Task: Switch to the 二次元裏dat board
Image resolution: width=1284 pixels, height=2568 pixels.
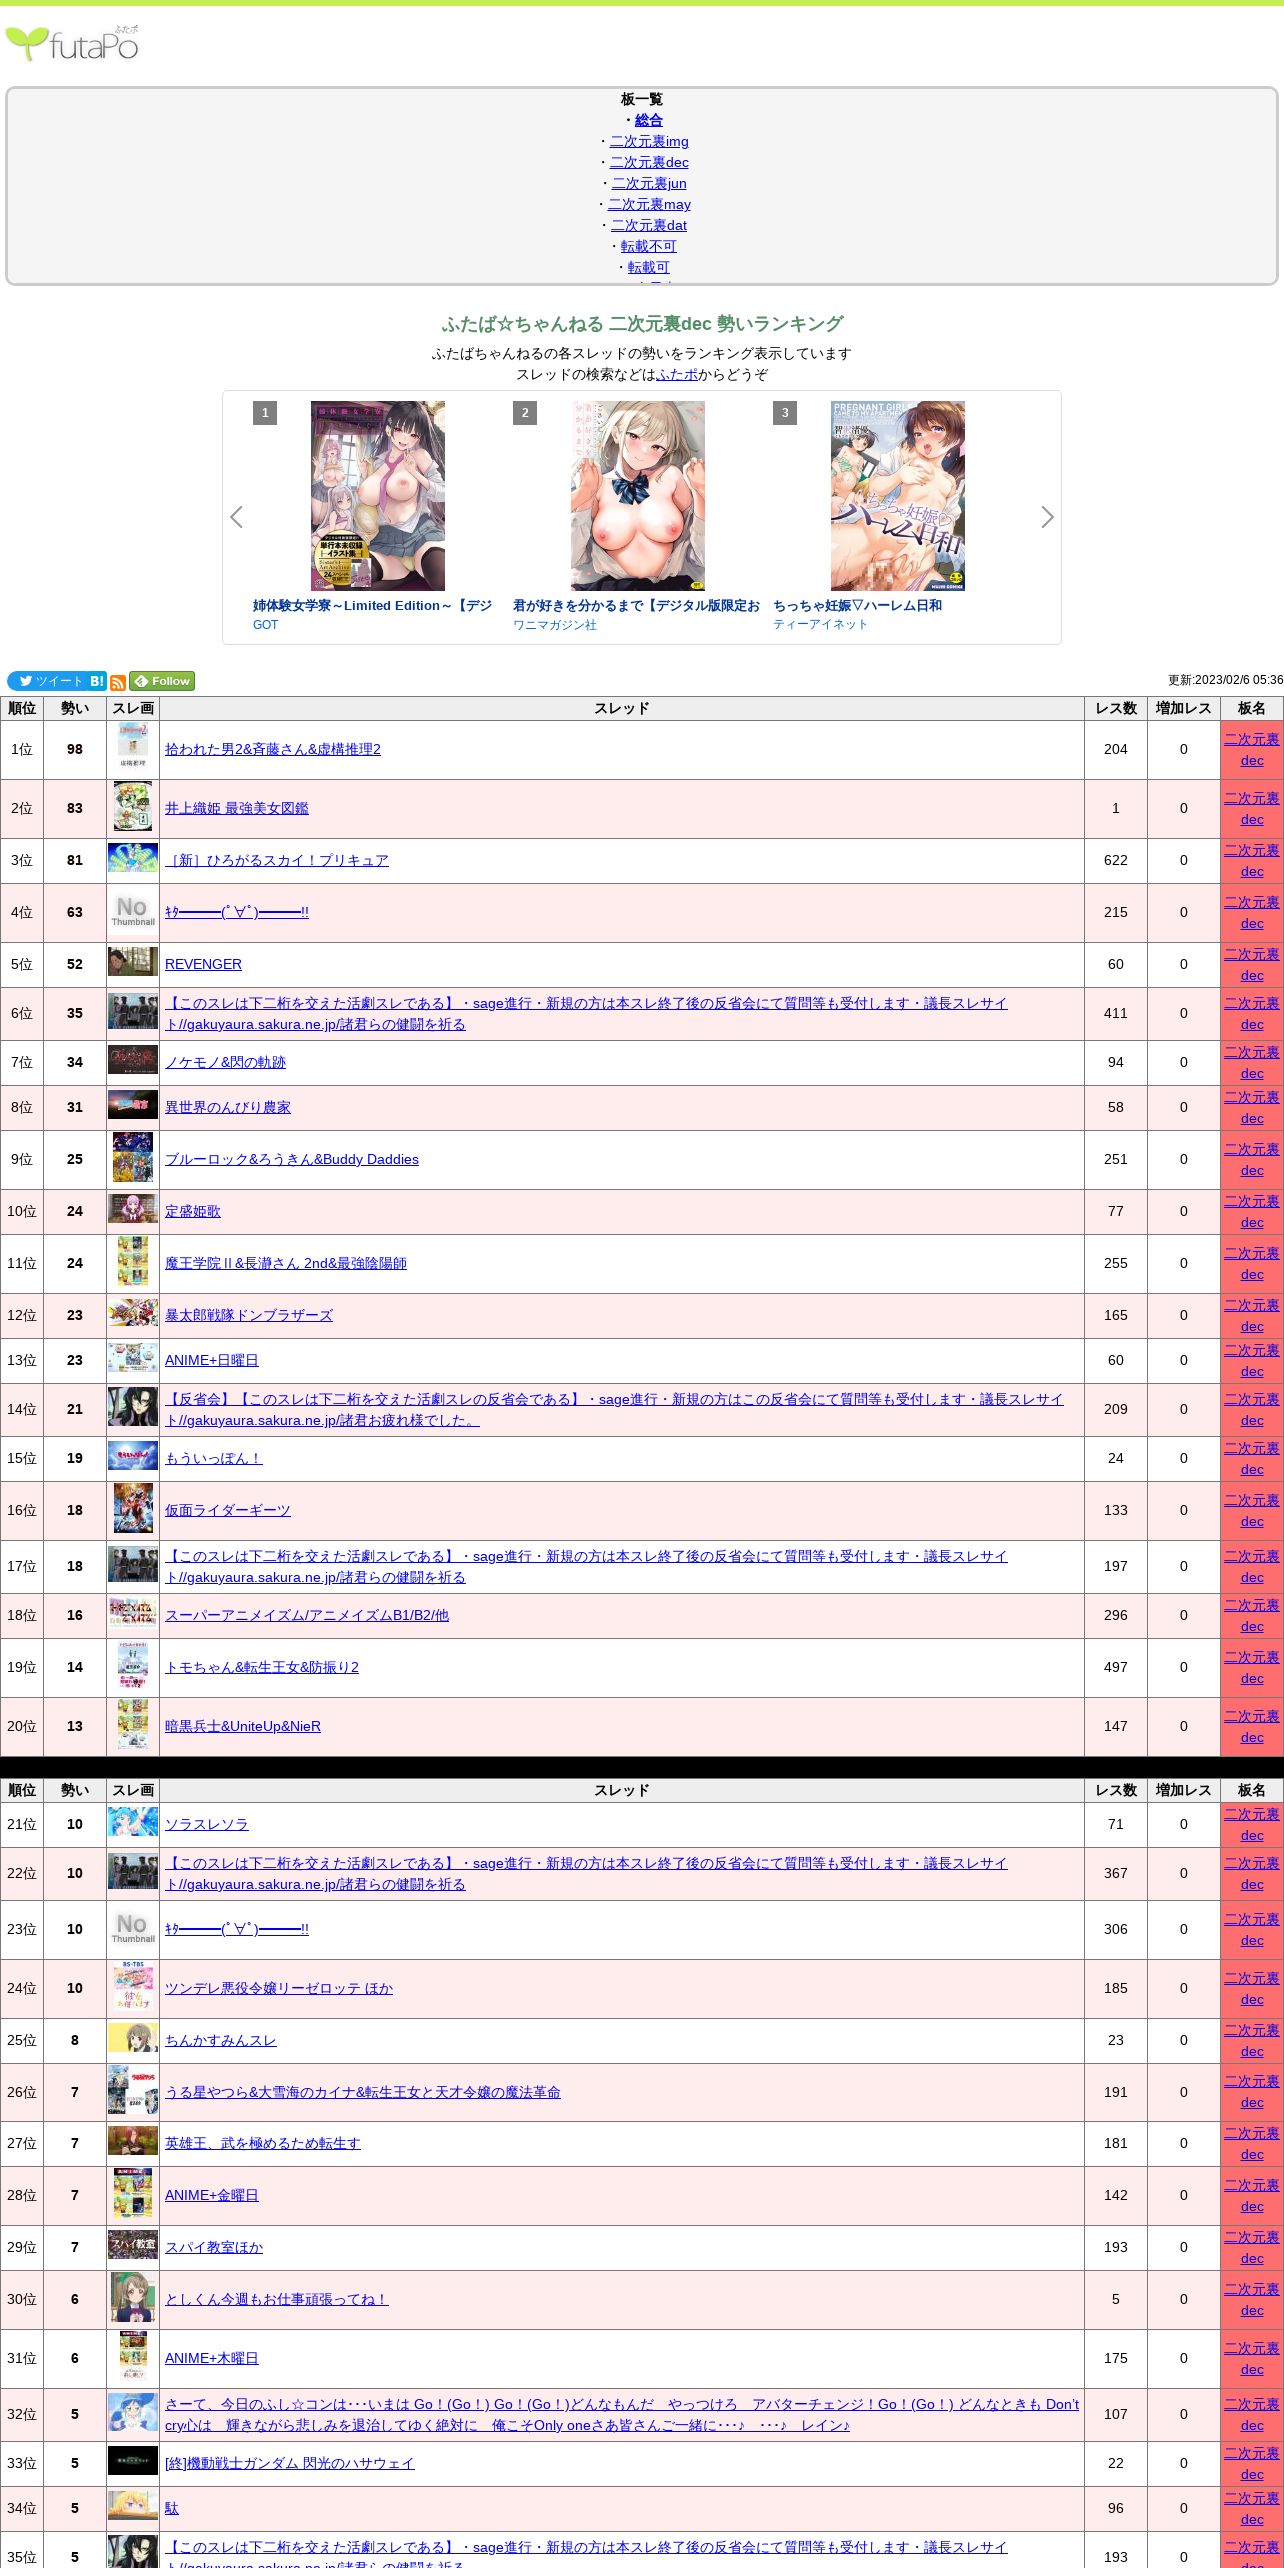Action: 649,225
